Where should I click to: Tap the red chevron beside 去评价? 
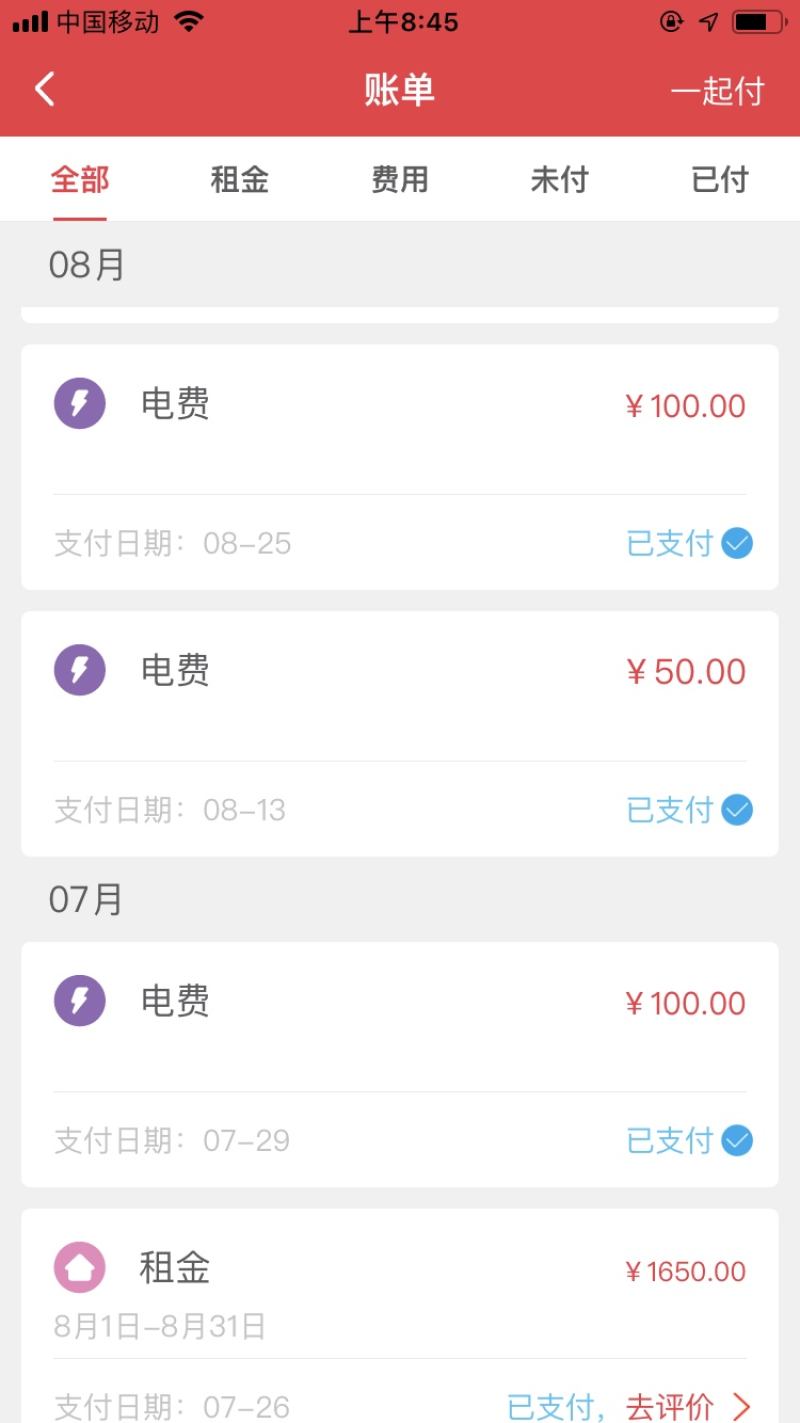point(741,1407)
